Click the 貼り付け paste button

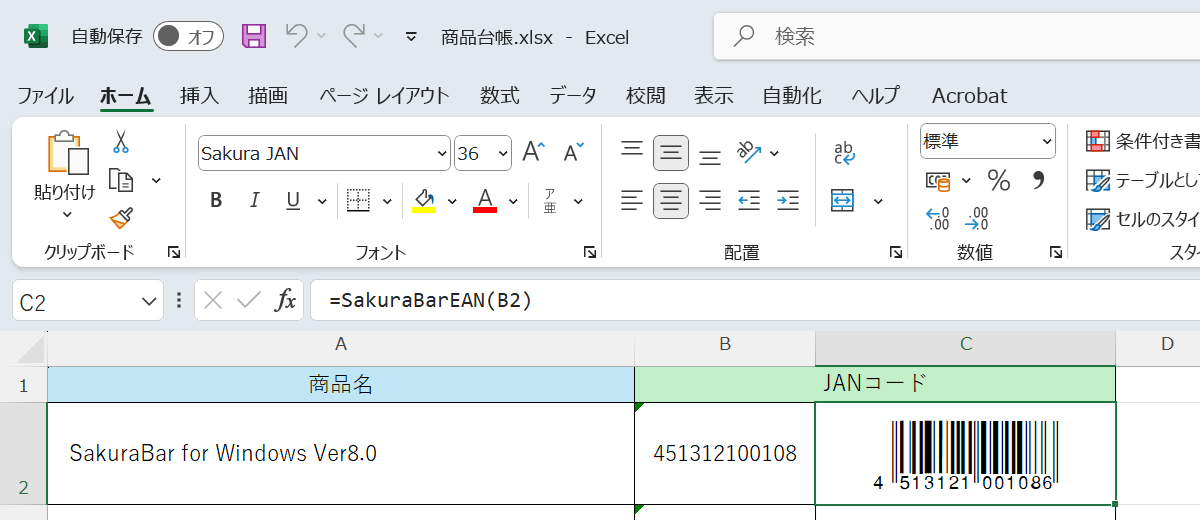coord(65,166)
